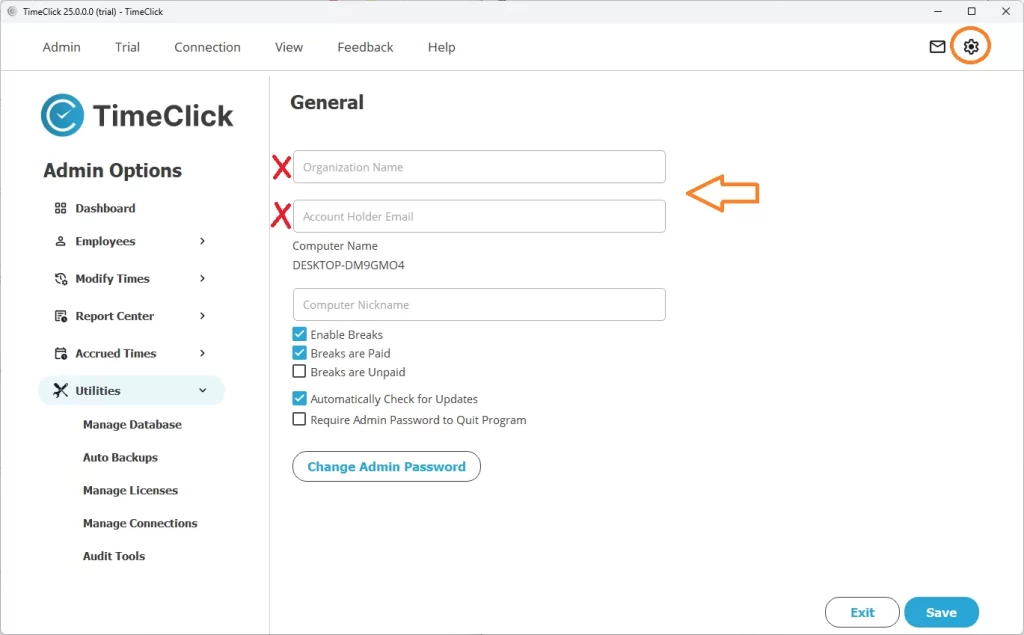Click the Modify Times clock icon
Image resolution: width=1024 pixels, height=635 pixels.
[61, 278]
